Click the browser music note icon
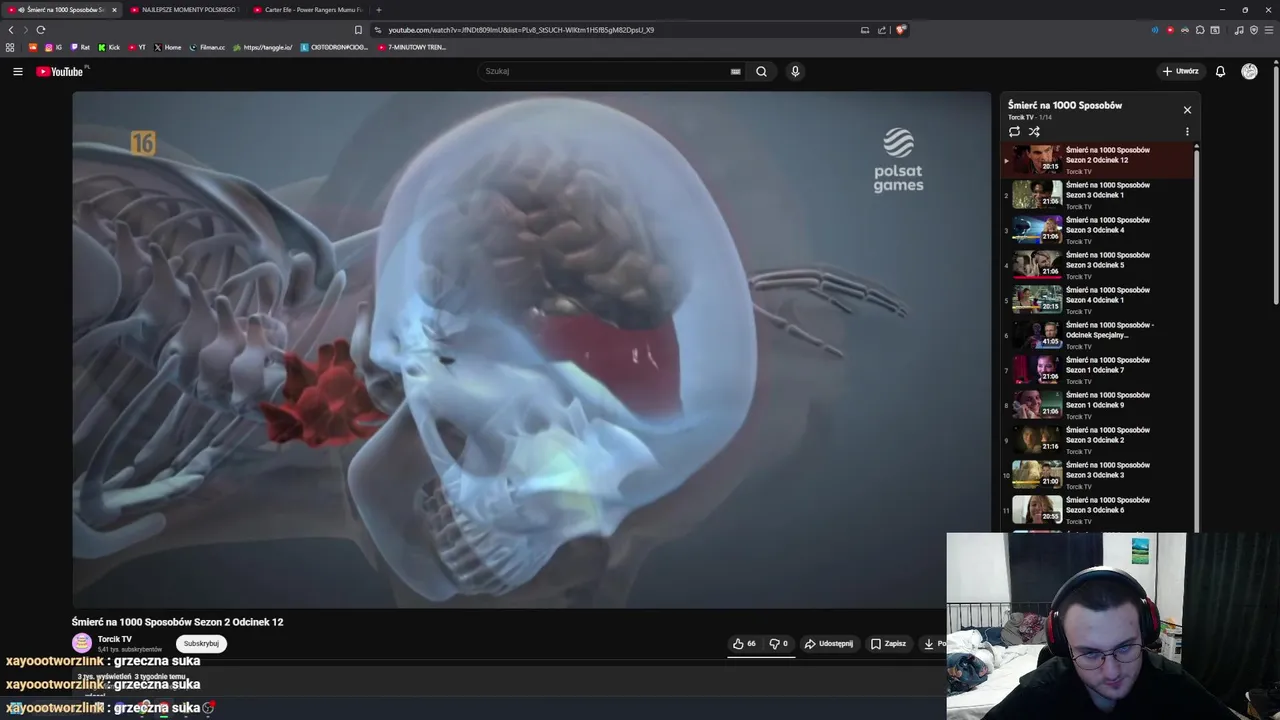This screenshot has width=1280, height=720. pos(1239,30)
